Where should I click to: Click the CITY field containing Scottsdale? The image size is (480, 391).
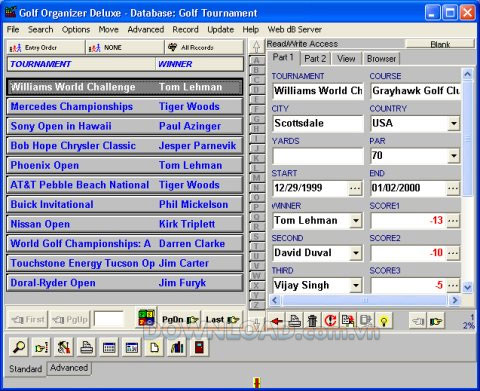(x=318, y=124)
